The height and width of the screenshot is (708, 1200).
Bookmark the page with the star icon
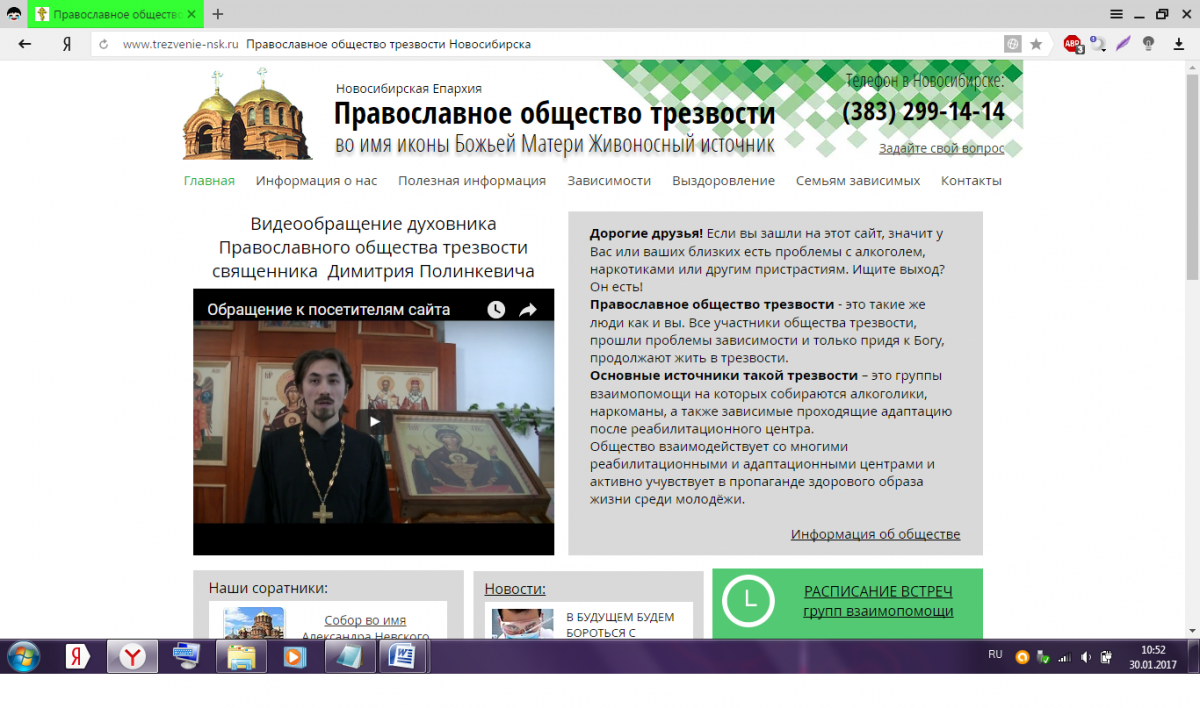pos(1036,44)
